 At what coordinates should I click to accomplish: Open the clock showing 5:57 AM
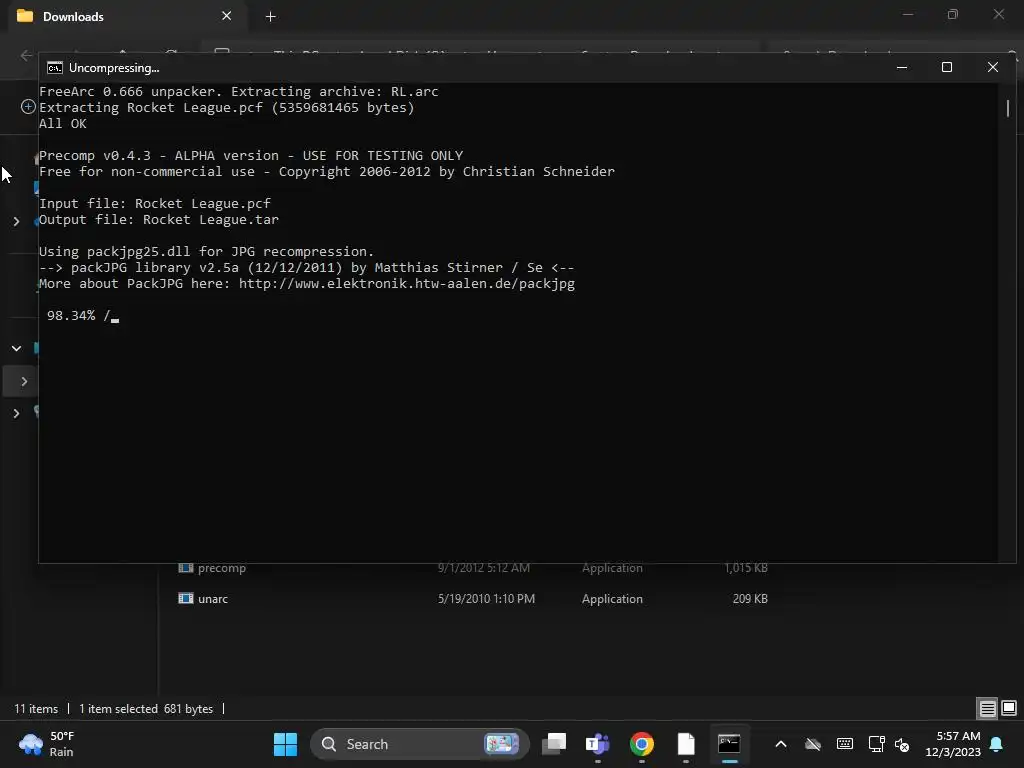(x=953, y=744)
